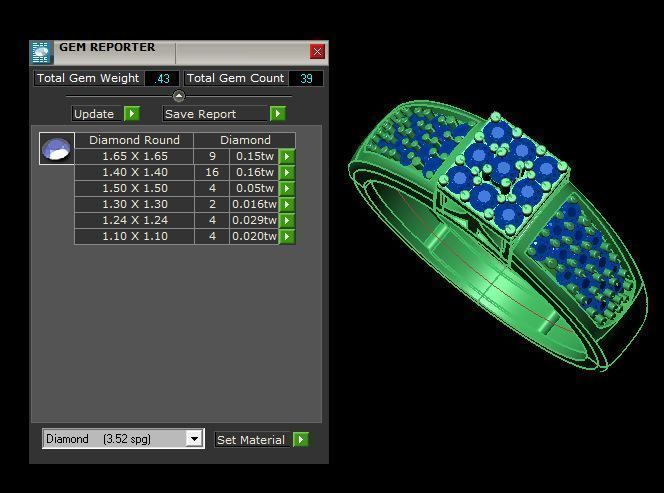
Task: Click the Total Gem Count value 39
Action: tap(306, 78)
